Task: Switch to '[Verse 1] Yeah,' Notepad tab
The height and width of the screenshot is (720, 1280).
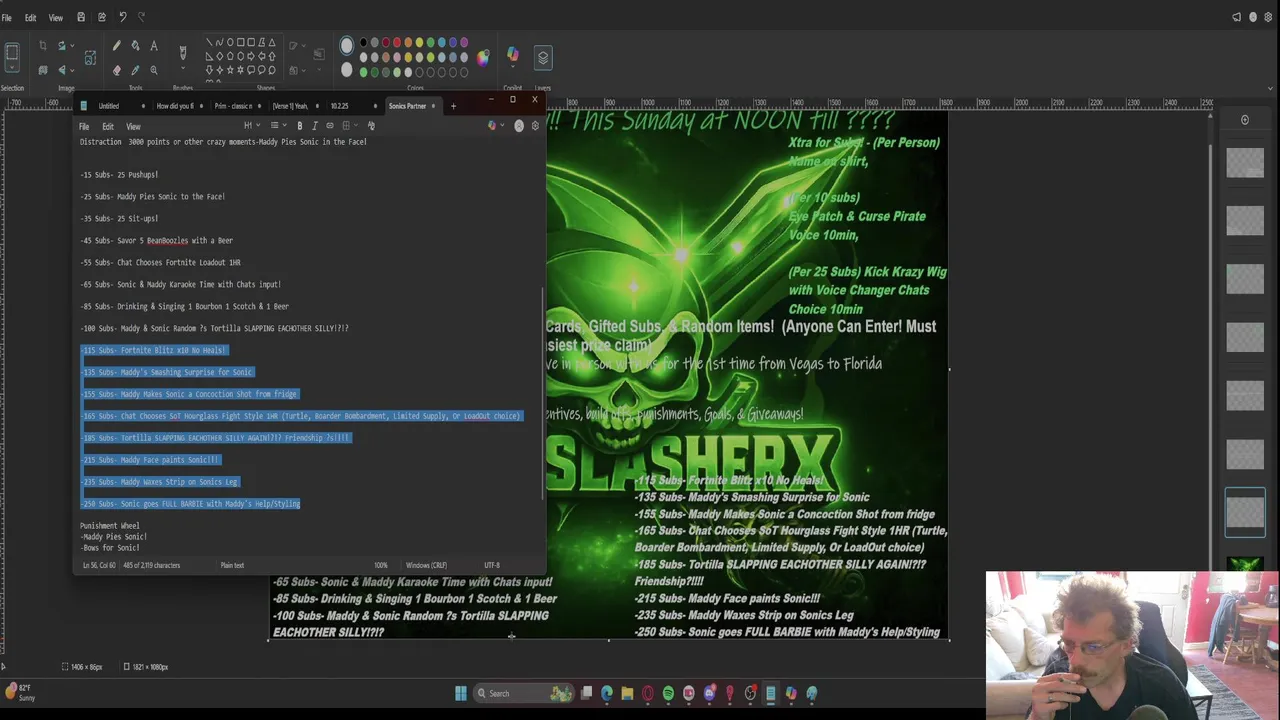Action: 290,106
